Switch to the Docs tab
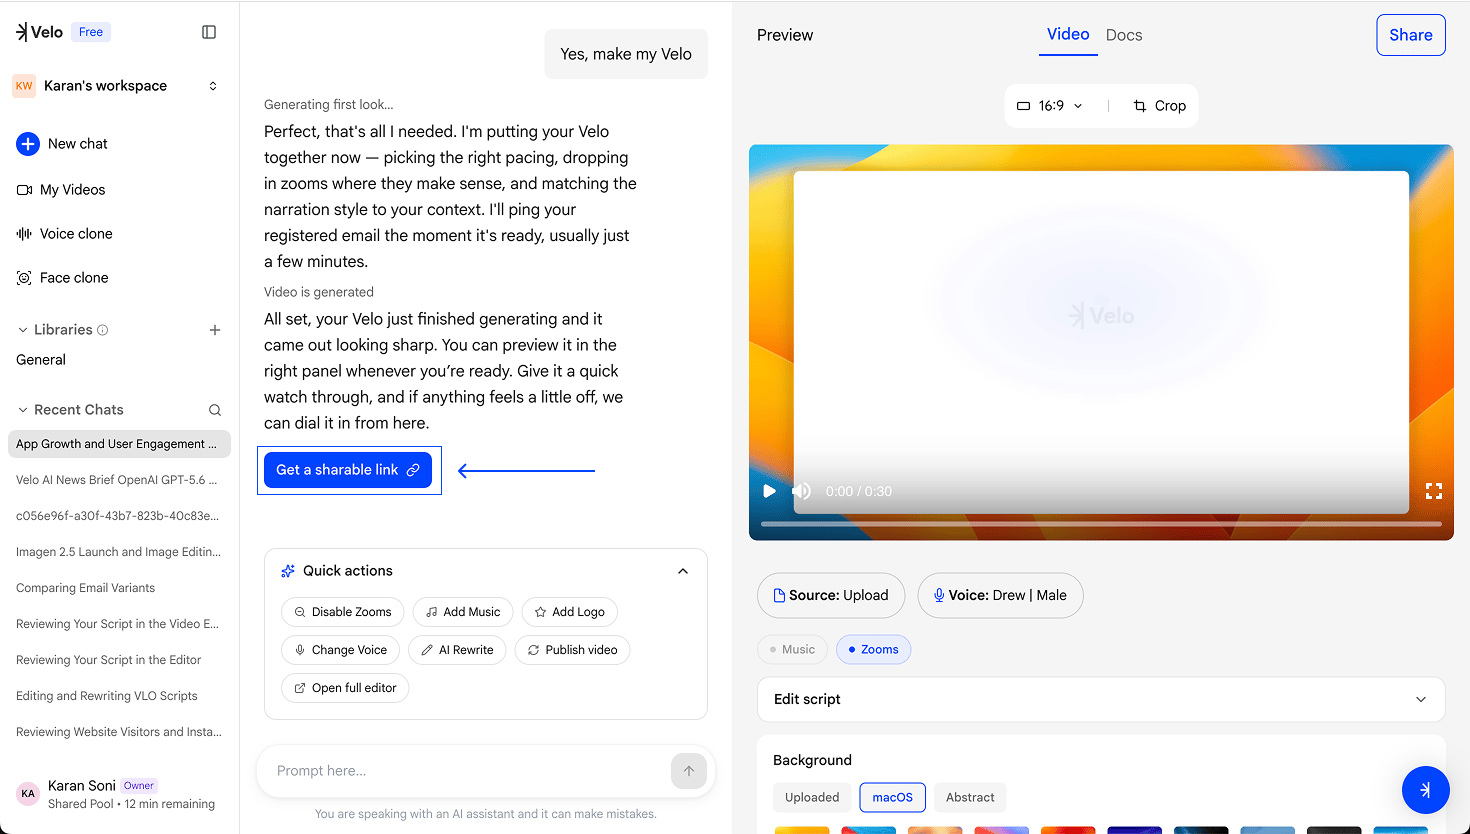The width and height of the screenshot is (1470, 834). pyautogui.click(x=1124, y=35)
